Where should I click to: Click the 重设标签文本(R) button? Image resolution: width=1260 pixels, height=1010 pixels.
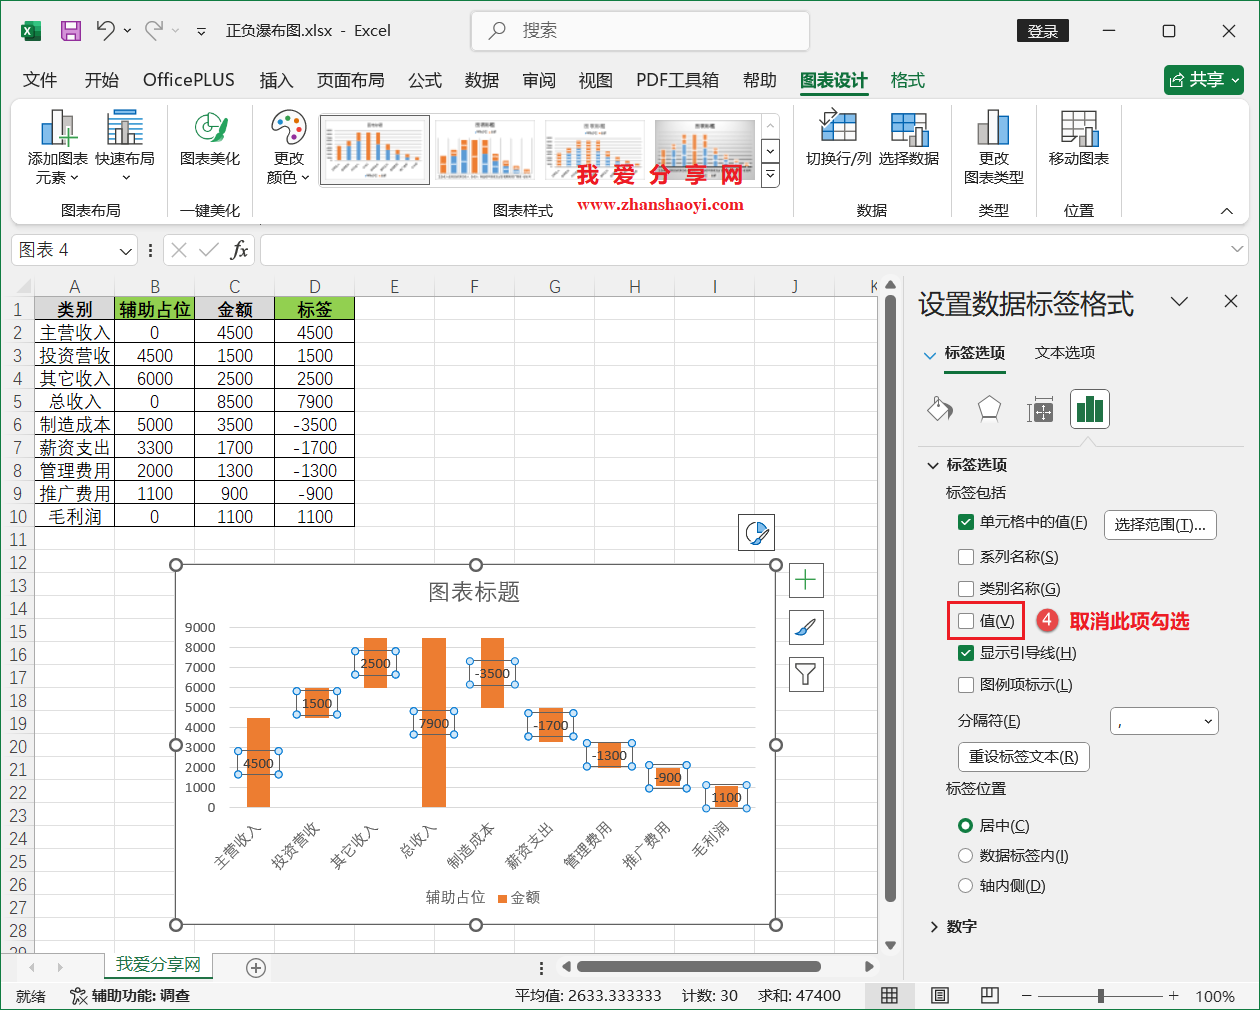1023,757
